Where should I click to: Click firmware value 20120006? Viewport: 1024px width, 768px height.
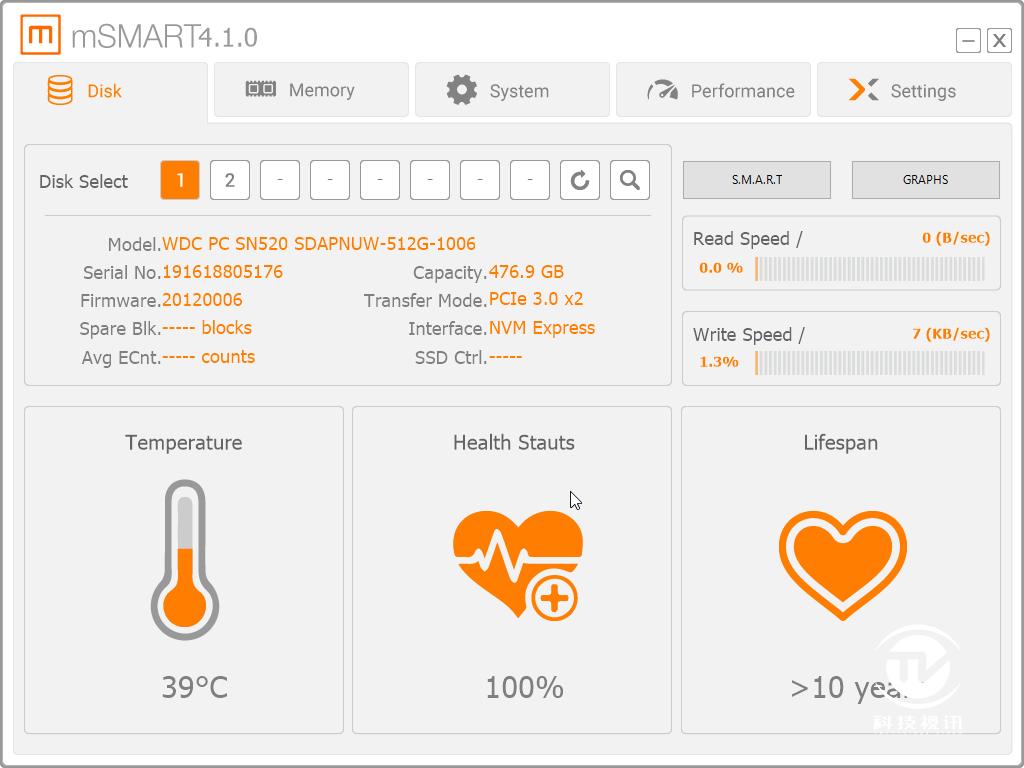[x=202, y=300]
